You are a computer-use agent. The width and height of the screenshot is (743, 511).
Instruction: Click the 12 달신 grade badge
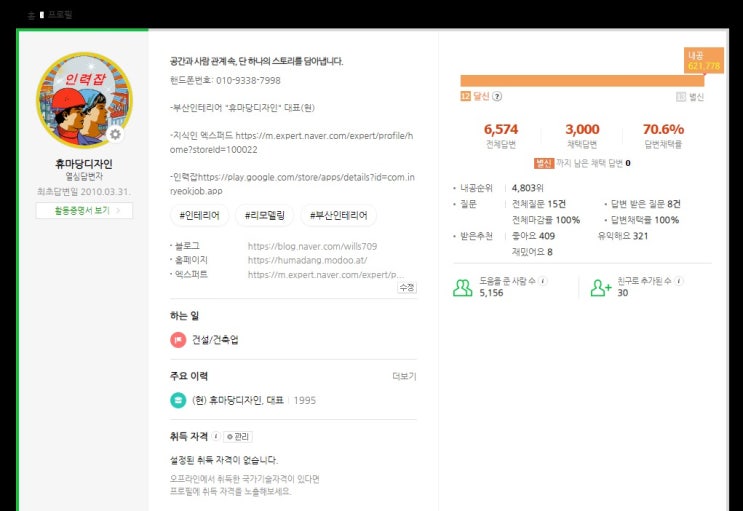click(x=465, y=96)
